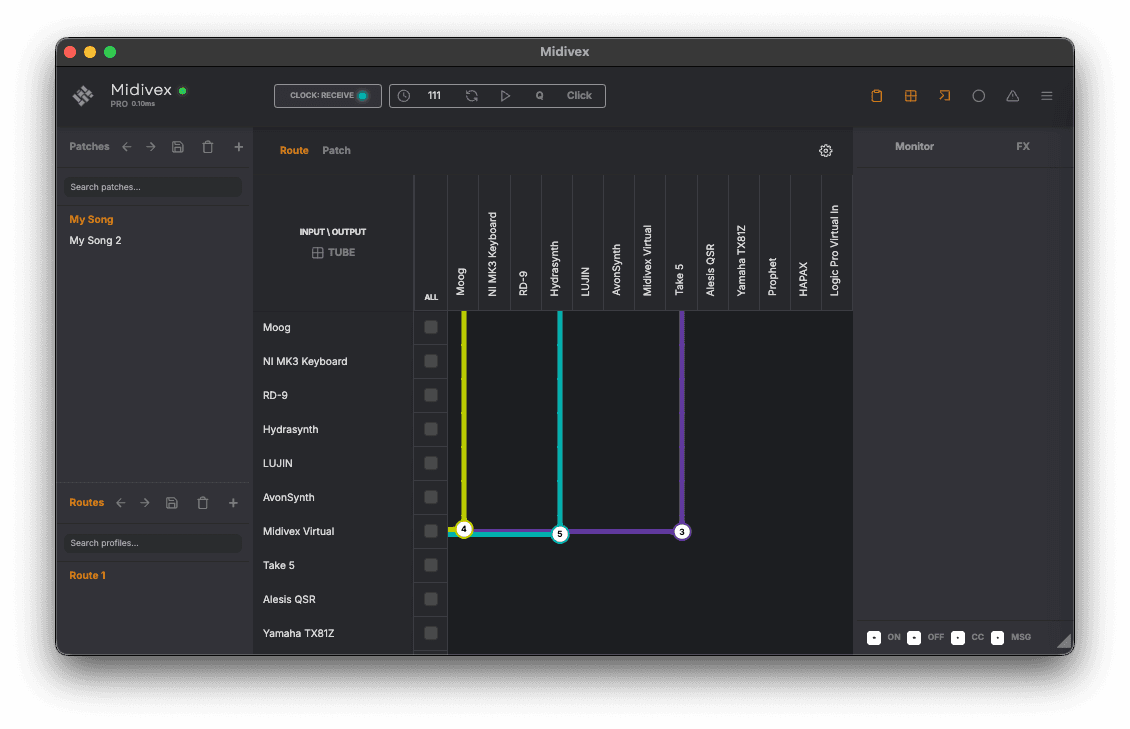Click the Q quantize button

(x=539, y=95)
